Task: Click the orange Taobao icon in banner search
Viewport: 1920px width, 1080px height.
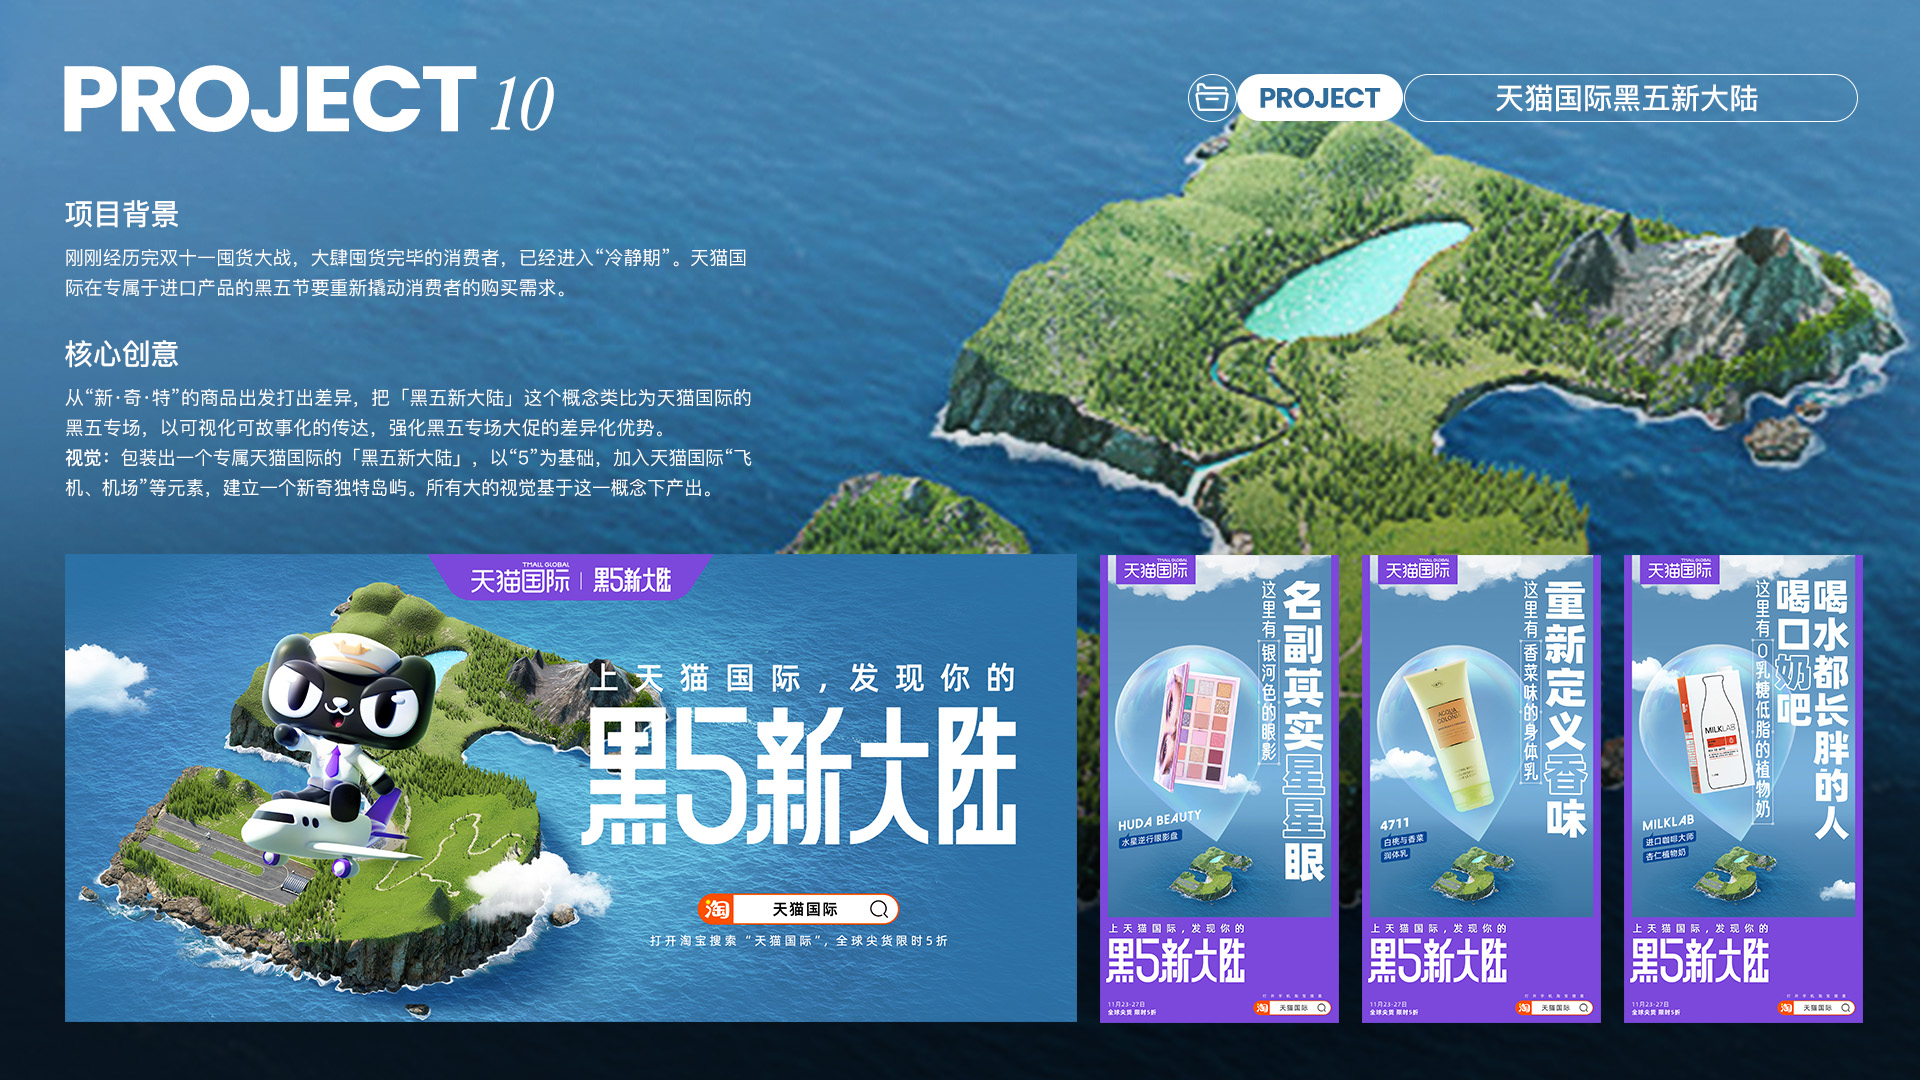Action: click(717, 909)
